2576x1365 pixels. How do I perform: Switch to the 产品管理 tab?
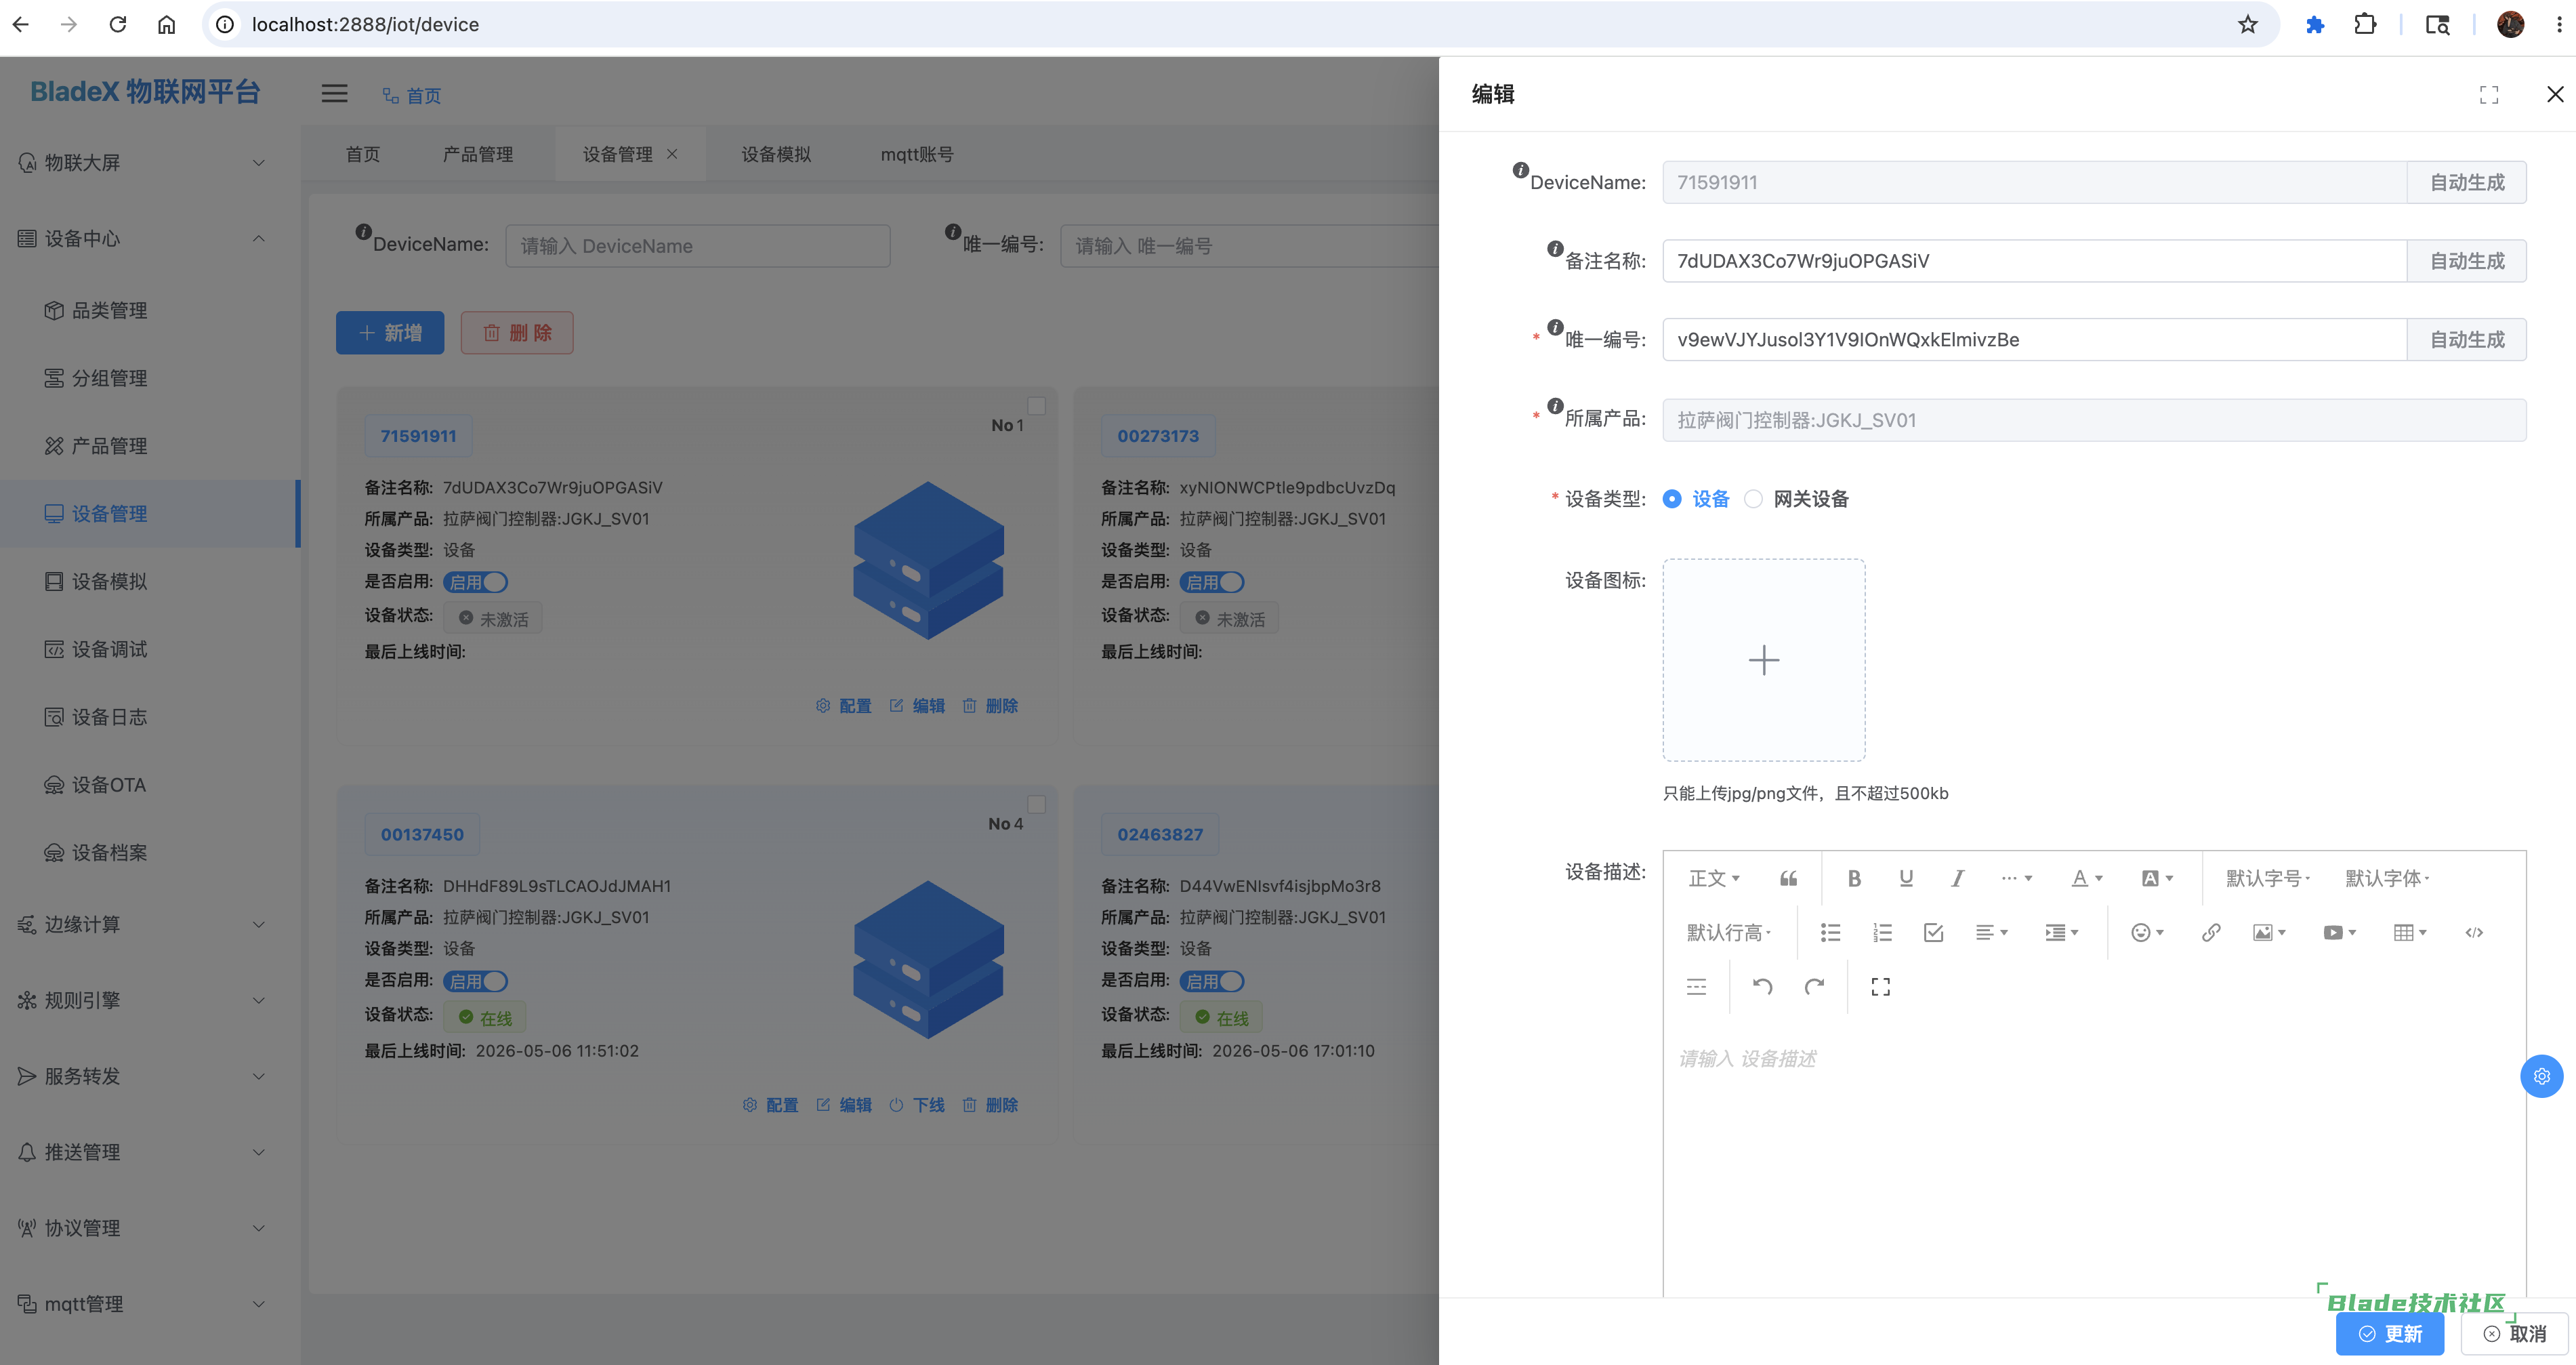[x=478, y=154]
